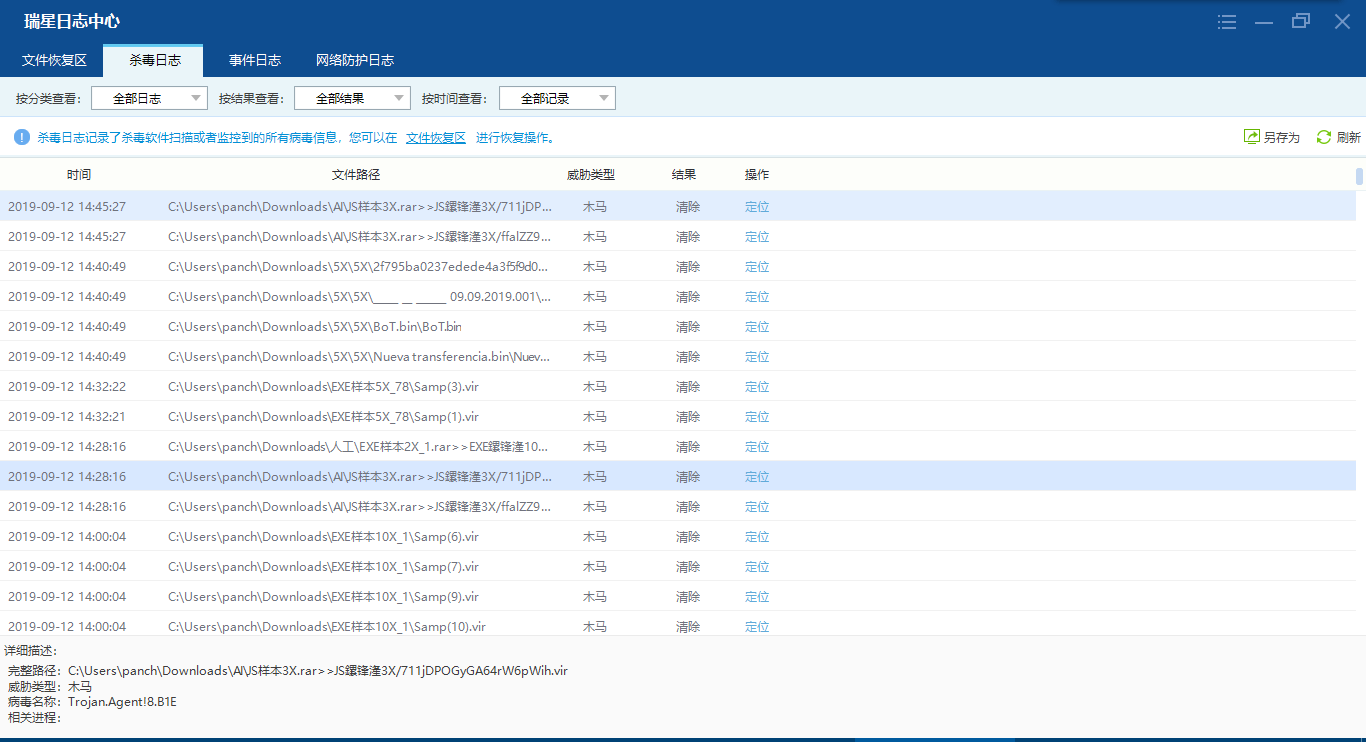The height and width of the screenshot is (742, 1366).
Task: Open the 网络防护日志 tab
Action: coord(355,60)
